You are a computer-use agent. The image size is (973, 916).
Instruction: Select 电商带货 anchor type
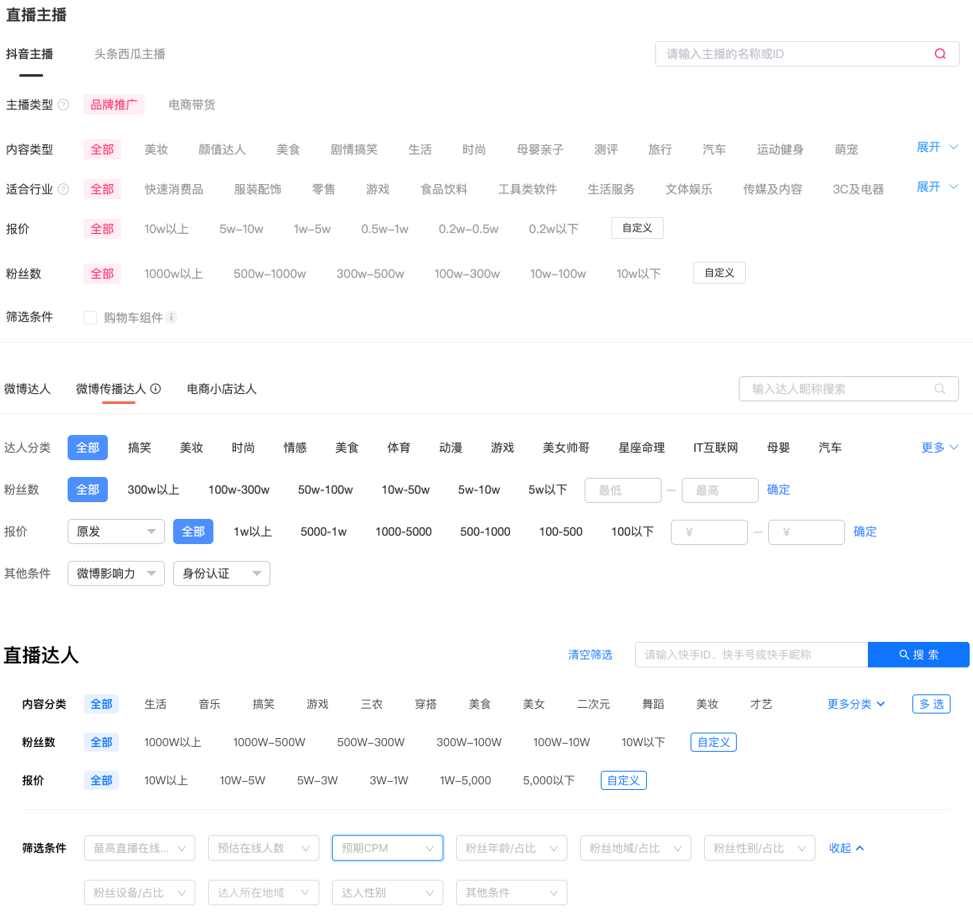click(x=192, y=105)
